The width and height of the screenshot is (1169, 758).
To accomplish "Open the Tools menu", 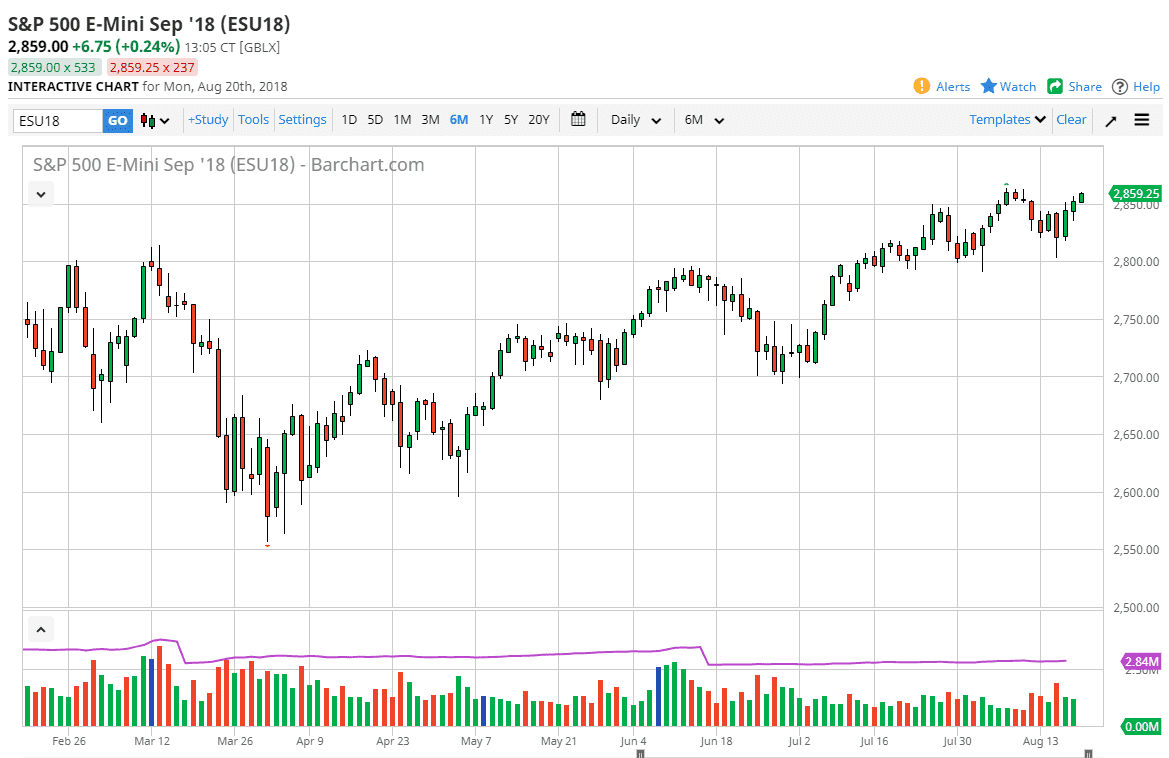I will (x=253, y=120).
